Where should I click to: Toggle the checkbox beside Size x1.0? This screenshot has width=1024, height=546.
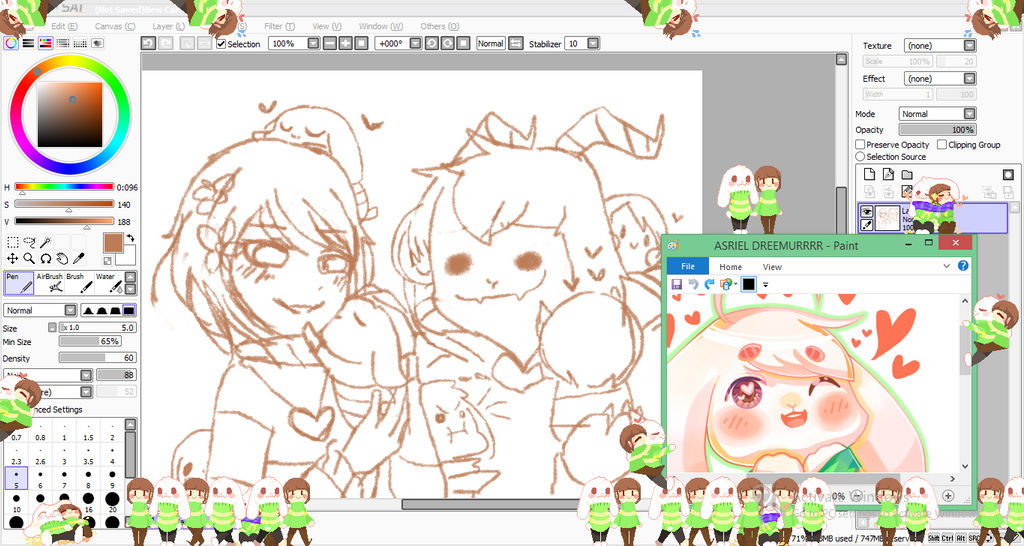(x=52, y=327)
